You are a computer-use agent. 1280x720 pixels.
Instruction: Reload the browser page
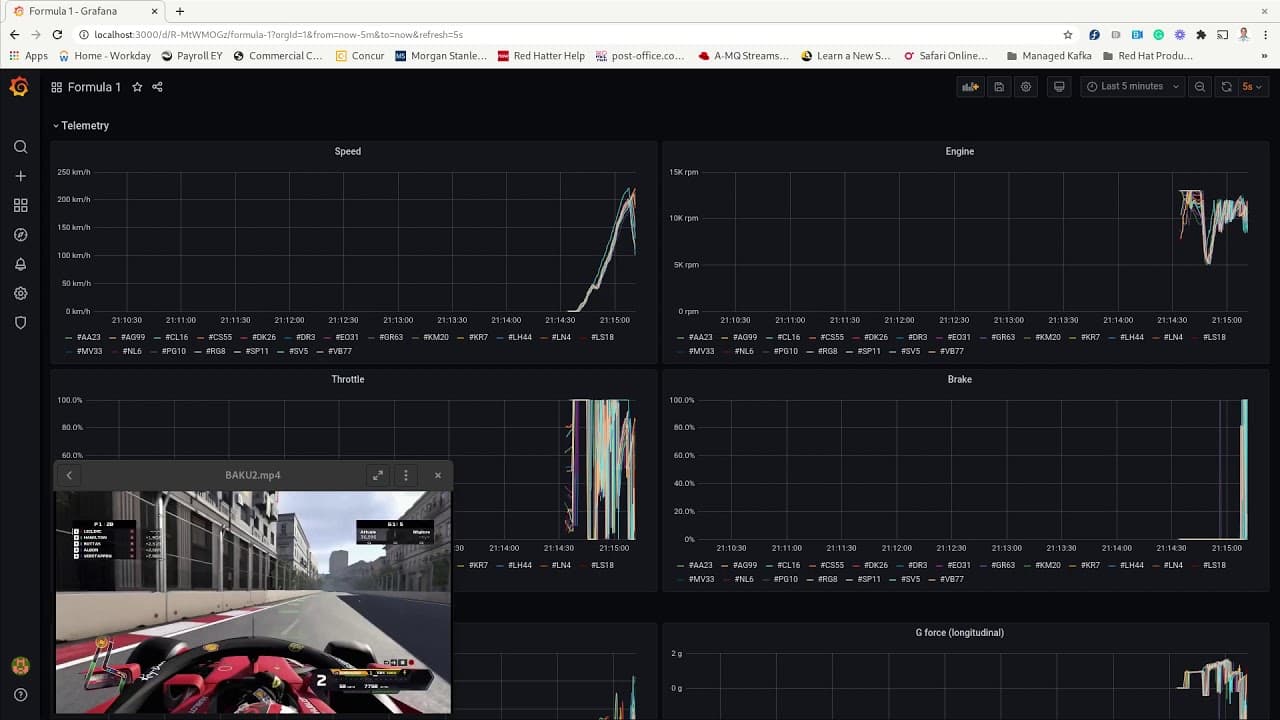click(57, 34)
